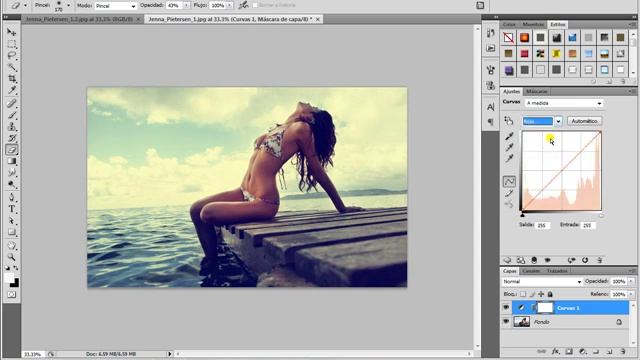Pick the gray point eyedropper in Curves
640x360 pixels.
[x=509, y=147]
